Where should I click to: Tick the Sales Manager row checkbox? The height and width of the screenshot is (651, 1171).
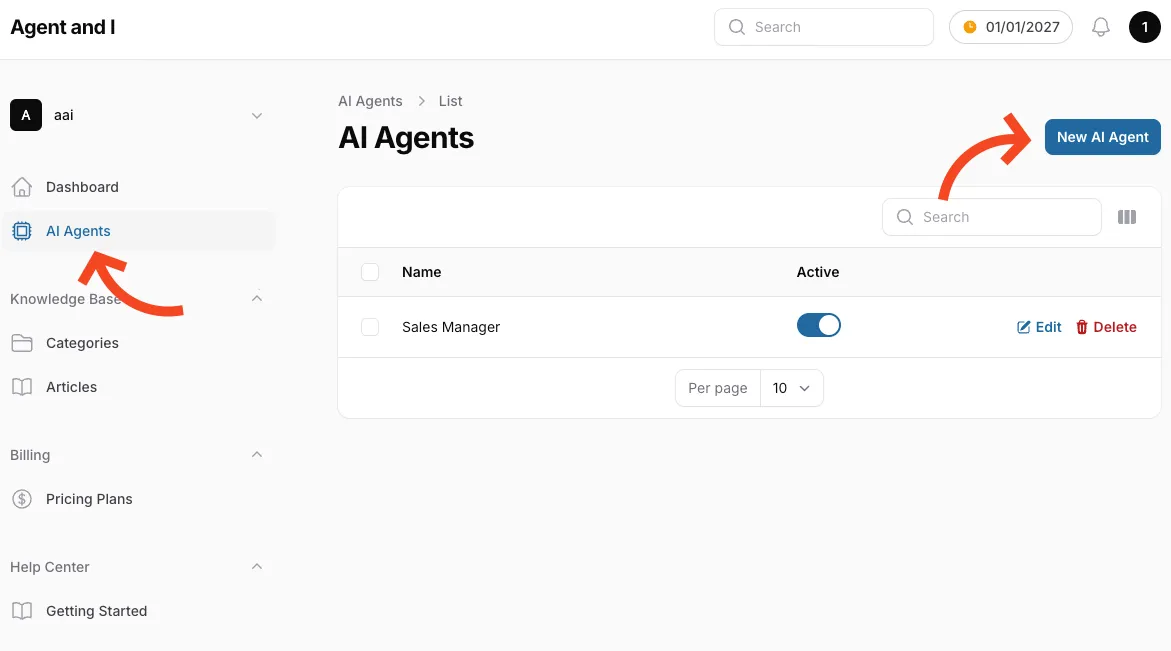point(370,327)
